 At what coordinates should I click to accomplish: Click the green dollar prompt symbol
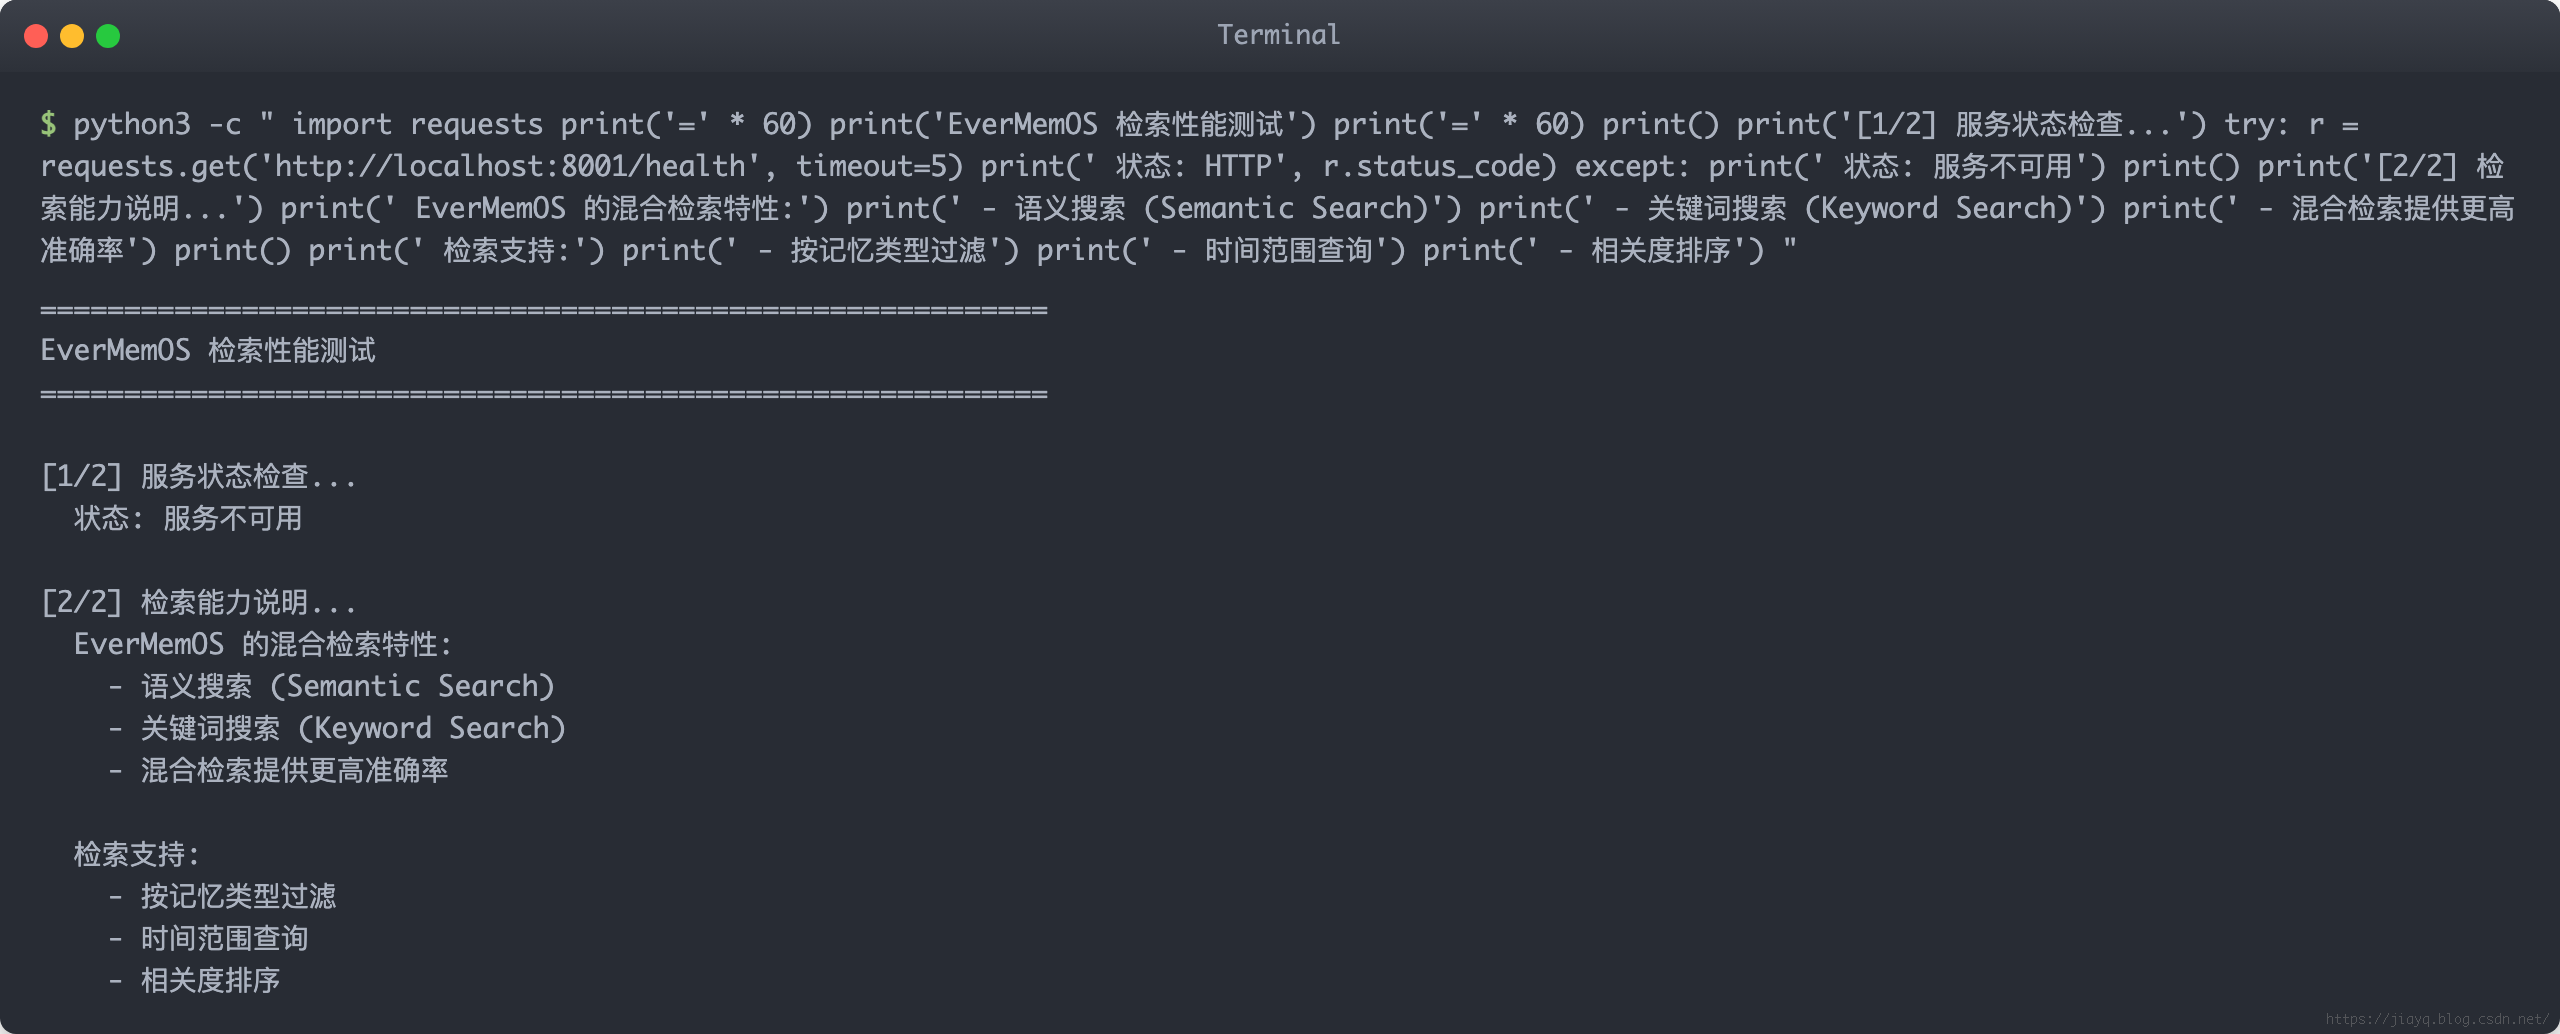tap(48, 124)
